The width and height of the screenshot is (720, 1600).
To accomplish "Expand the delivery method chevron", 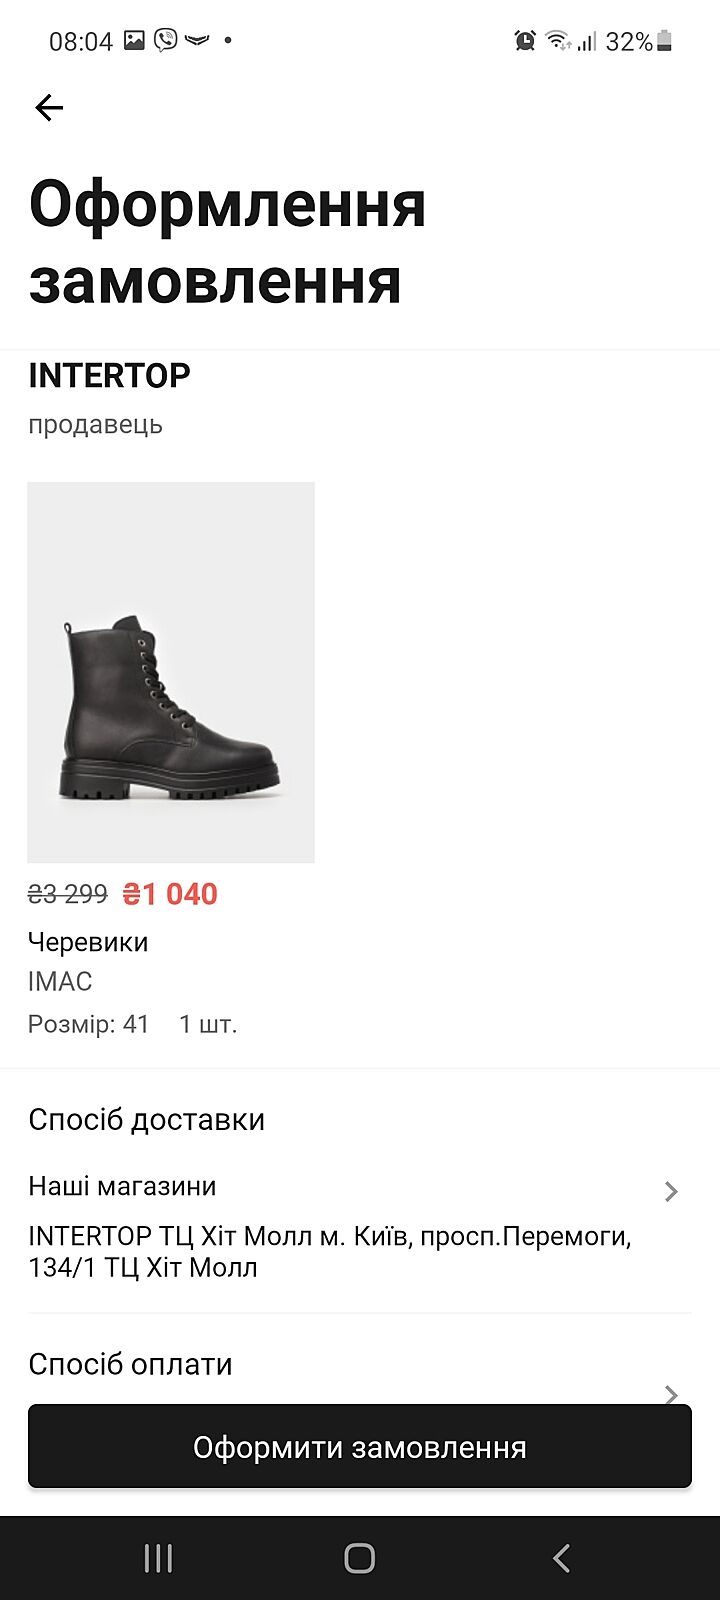I will pos(671,1191).
